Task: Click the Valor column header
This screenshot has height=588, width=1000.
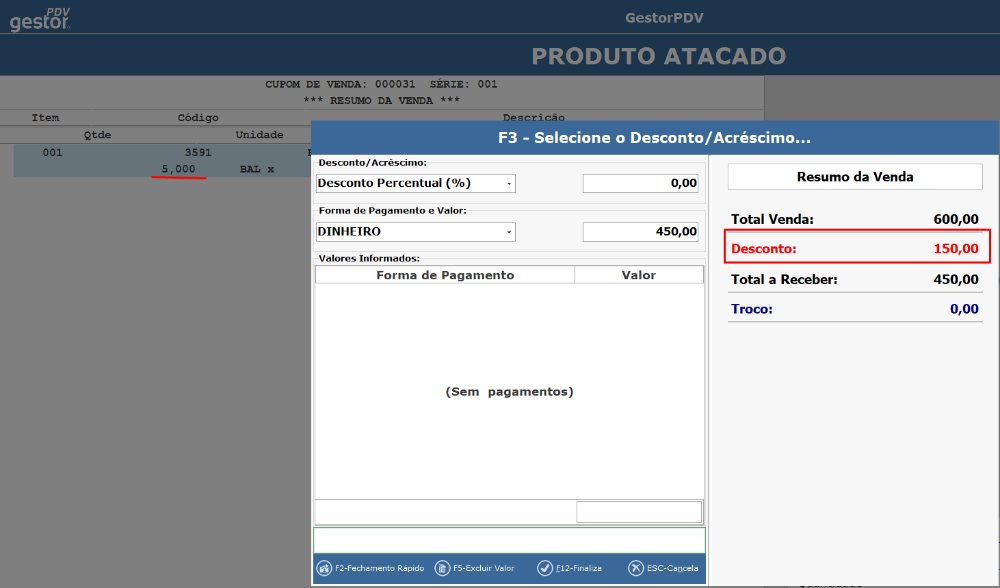Action: (x=639, y=275)
